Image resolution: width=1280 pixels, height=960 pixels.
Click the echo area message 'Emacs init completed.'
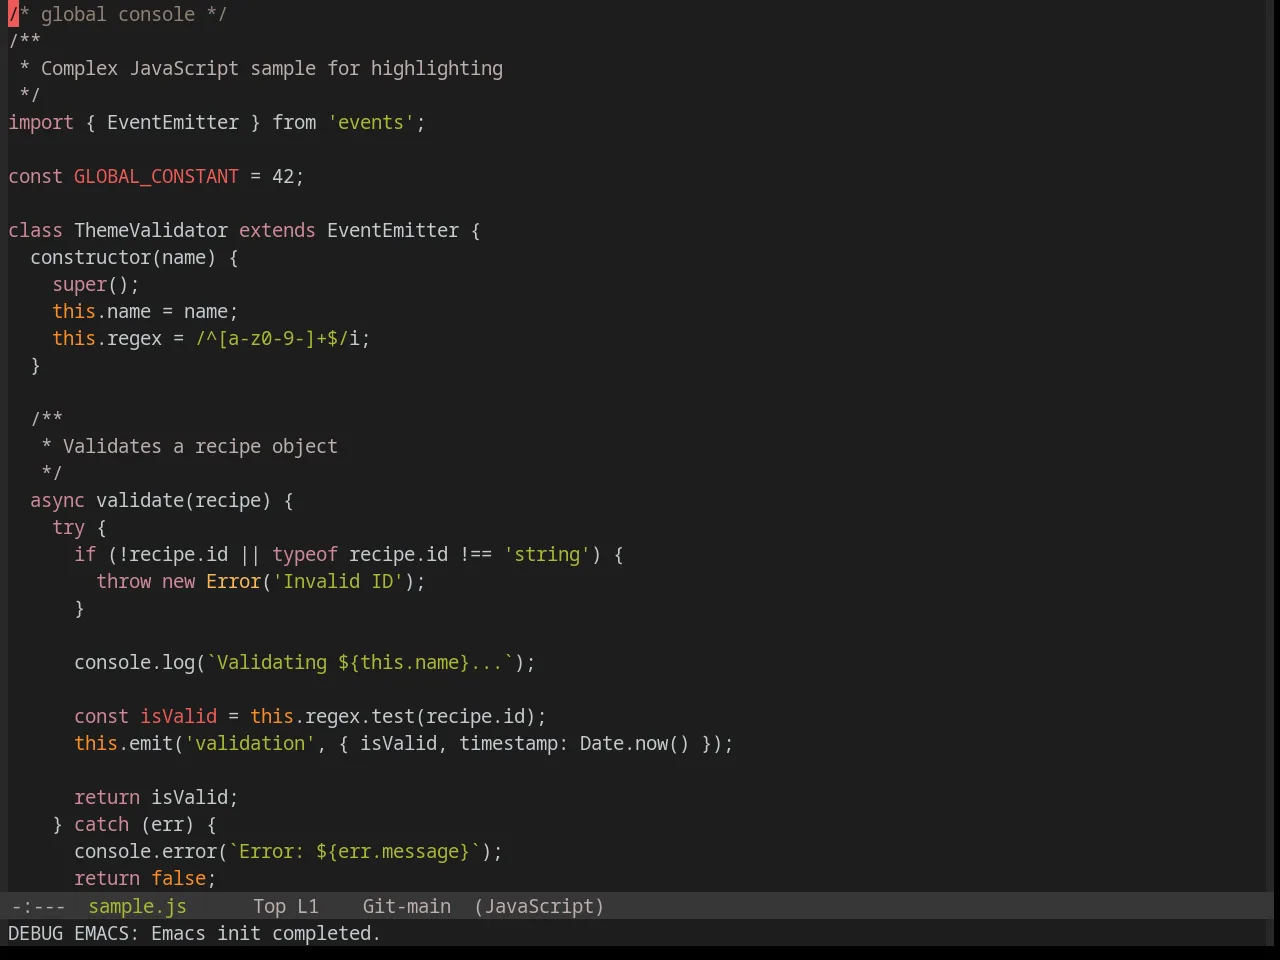coord(266,933)
